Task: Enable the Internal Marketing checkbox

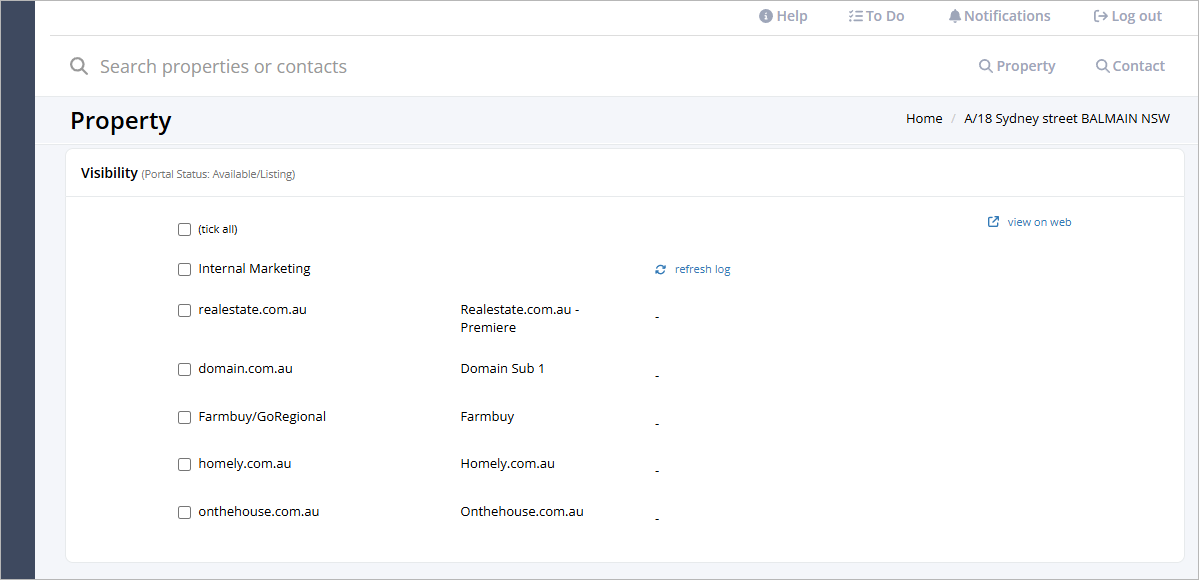Action: click(184, 269)
